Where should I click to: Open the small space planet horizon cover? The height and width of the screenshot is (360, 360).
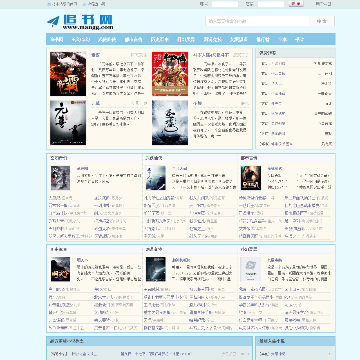click(156, 269)
